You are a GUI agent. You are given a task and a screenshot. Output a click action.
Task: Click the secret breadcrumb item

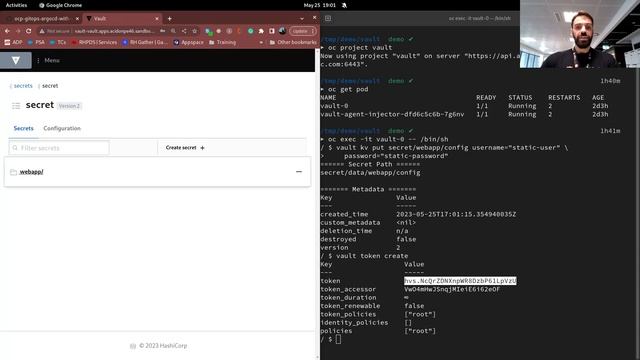(50, 86)
